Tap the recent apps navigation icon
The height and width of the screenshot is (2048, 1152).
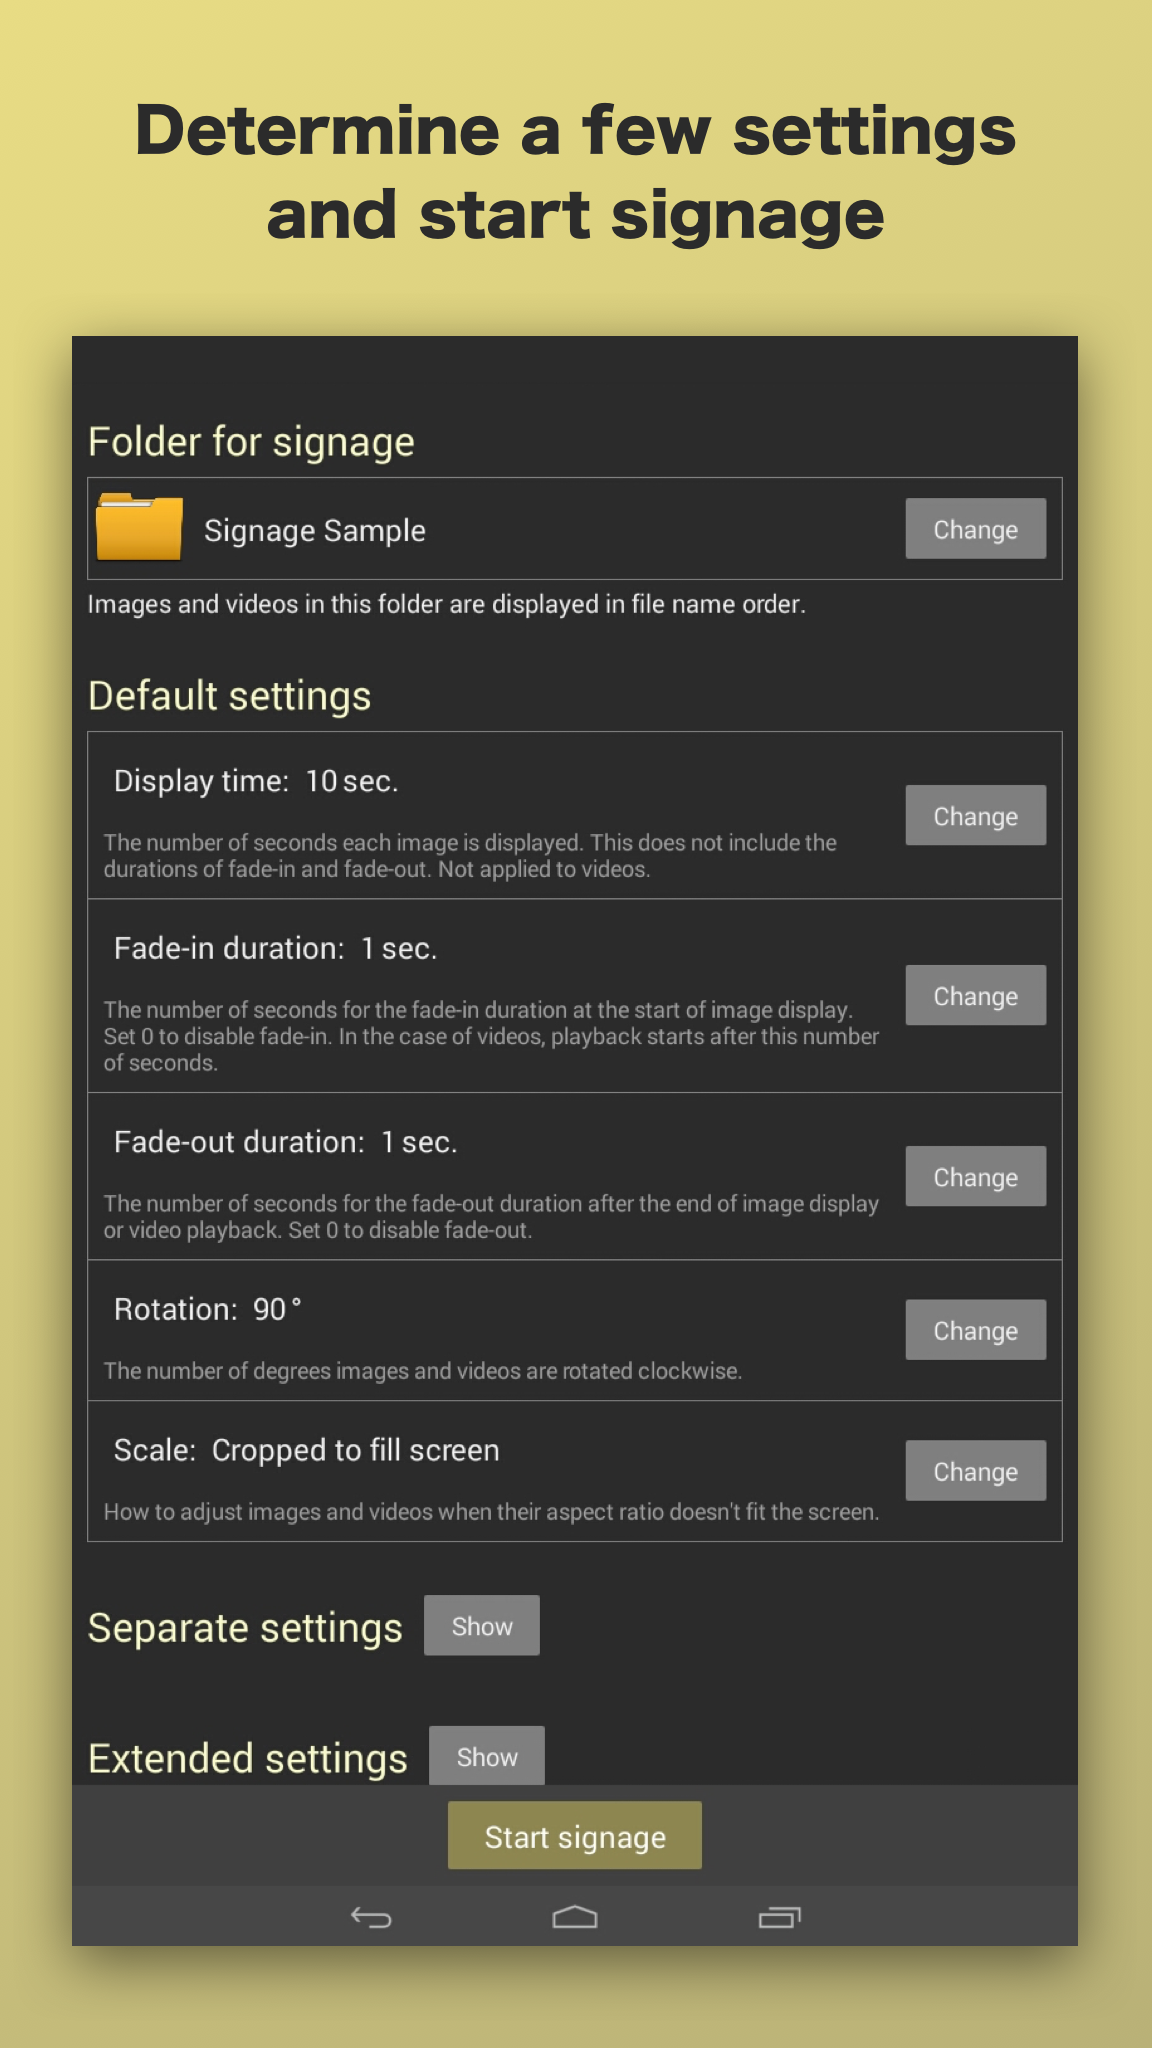coord(780,1917)
